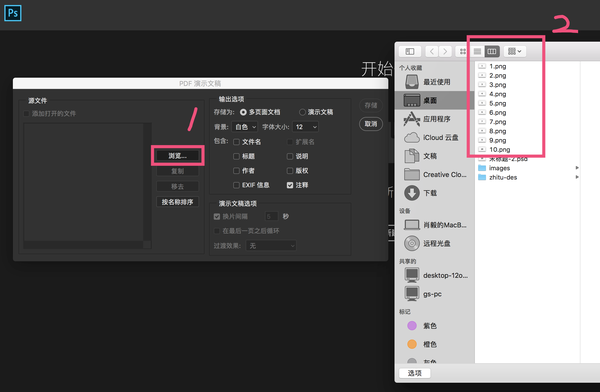This screenshot has width=600, height=392.
Task: Click the 浏览... browse button
Action: click(178, 156)
